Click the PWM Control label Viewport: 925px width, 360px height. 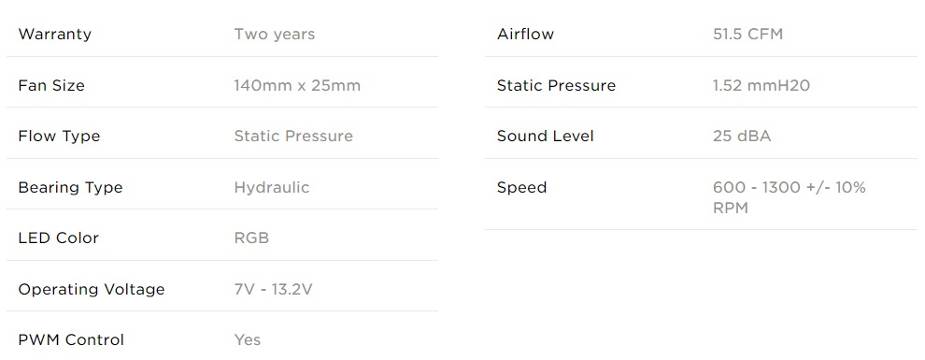point(71,340)
